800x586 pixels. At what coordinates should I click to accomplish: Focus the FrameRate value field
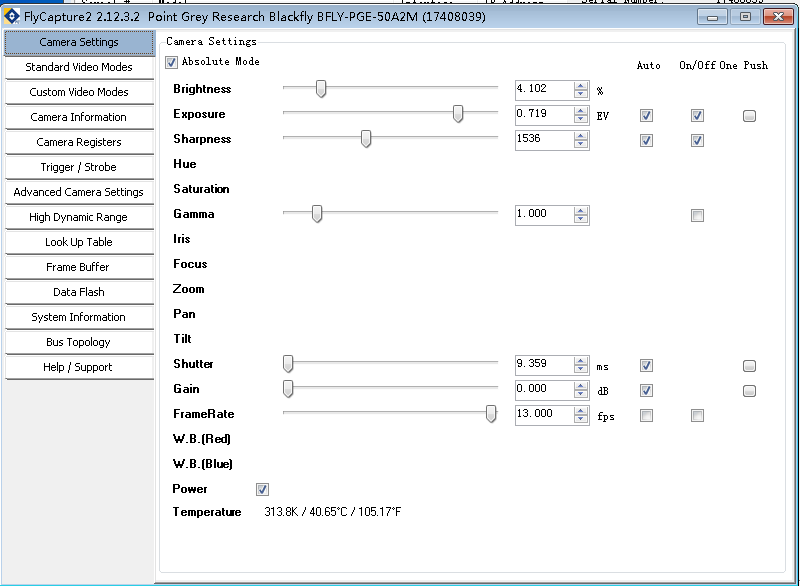tap(544, 415)
